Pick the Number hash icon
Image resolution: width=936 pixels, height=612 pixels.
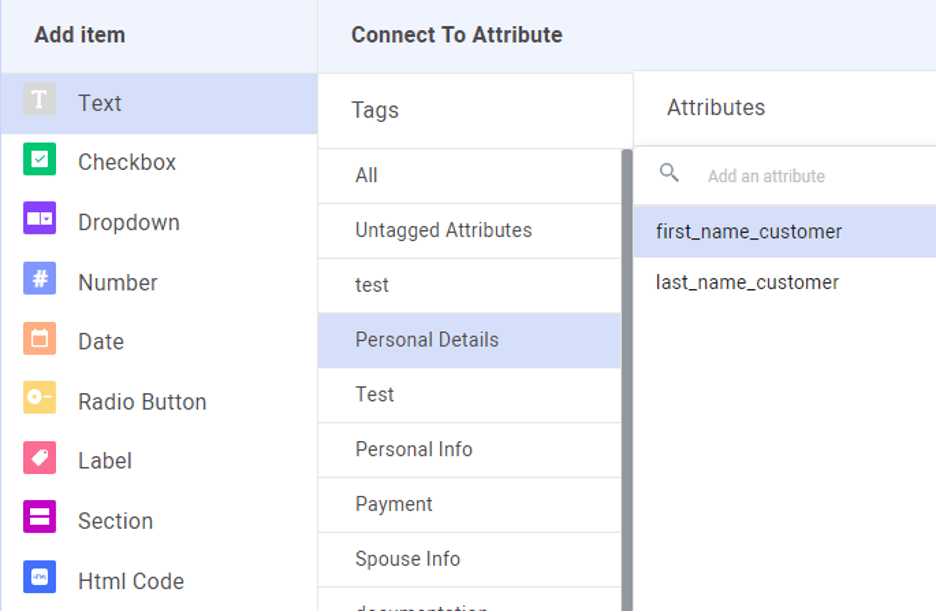point(40,279)
